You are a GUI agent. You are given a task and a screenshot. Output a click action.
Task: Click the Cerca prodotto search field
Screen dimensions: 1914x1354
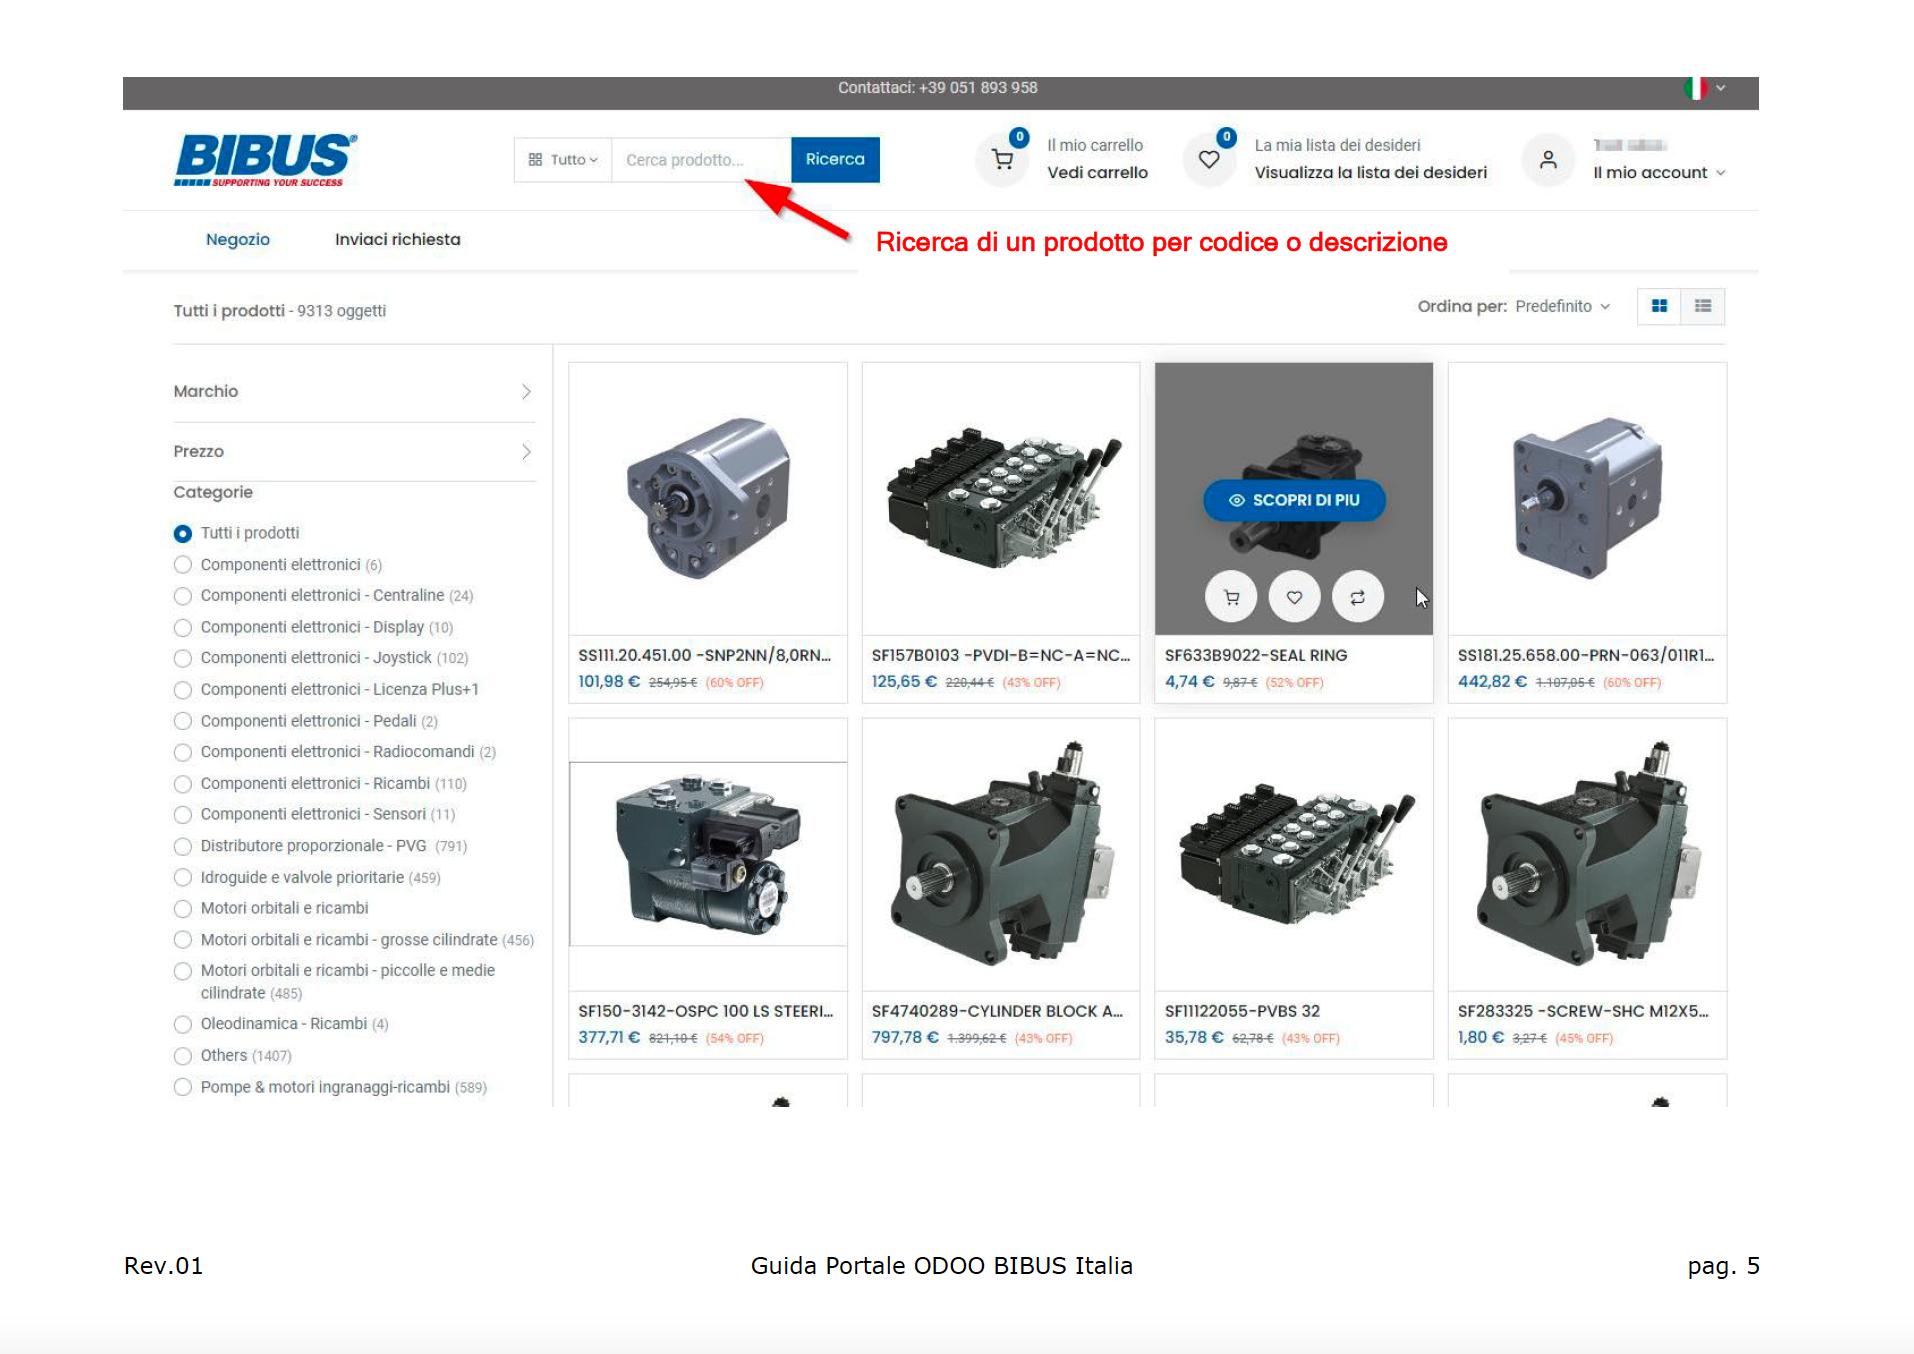[700, 160]
